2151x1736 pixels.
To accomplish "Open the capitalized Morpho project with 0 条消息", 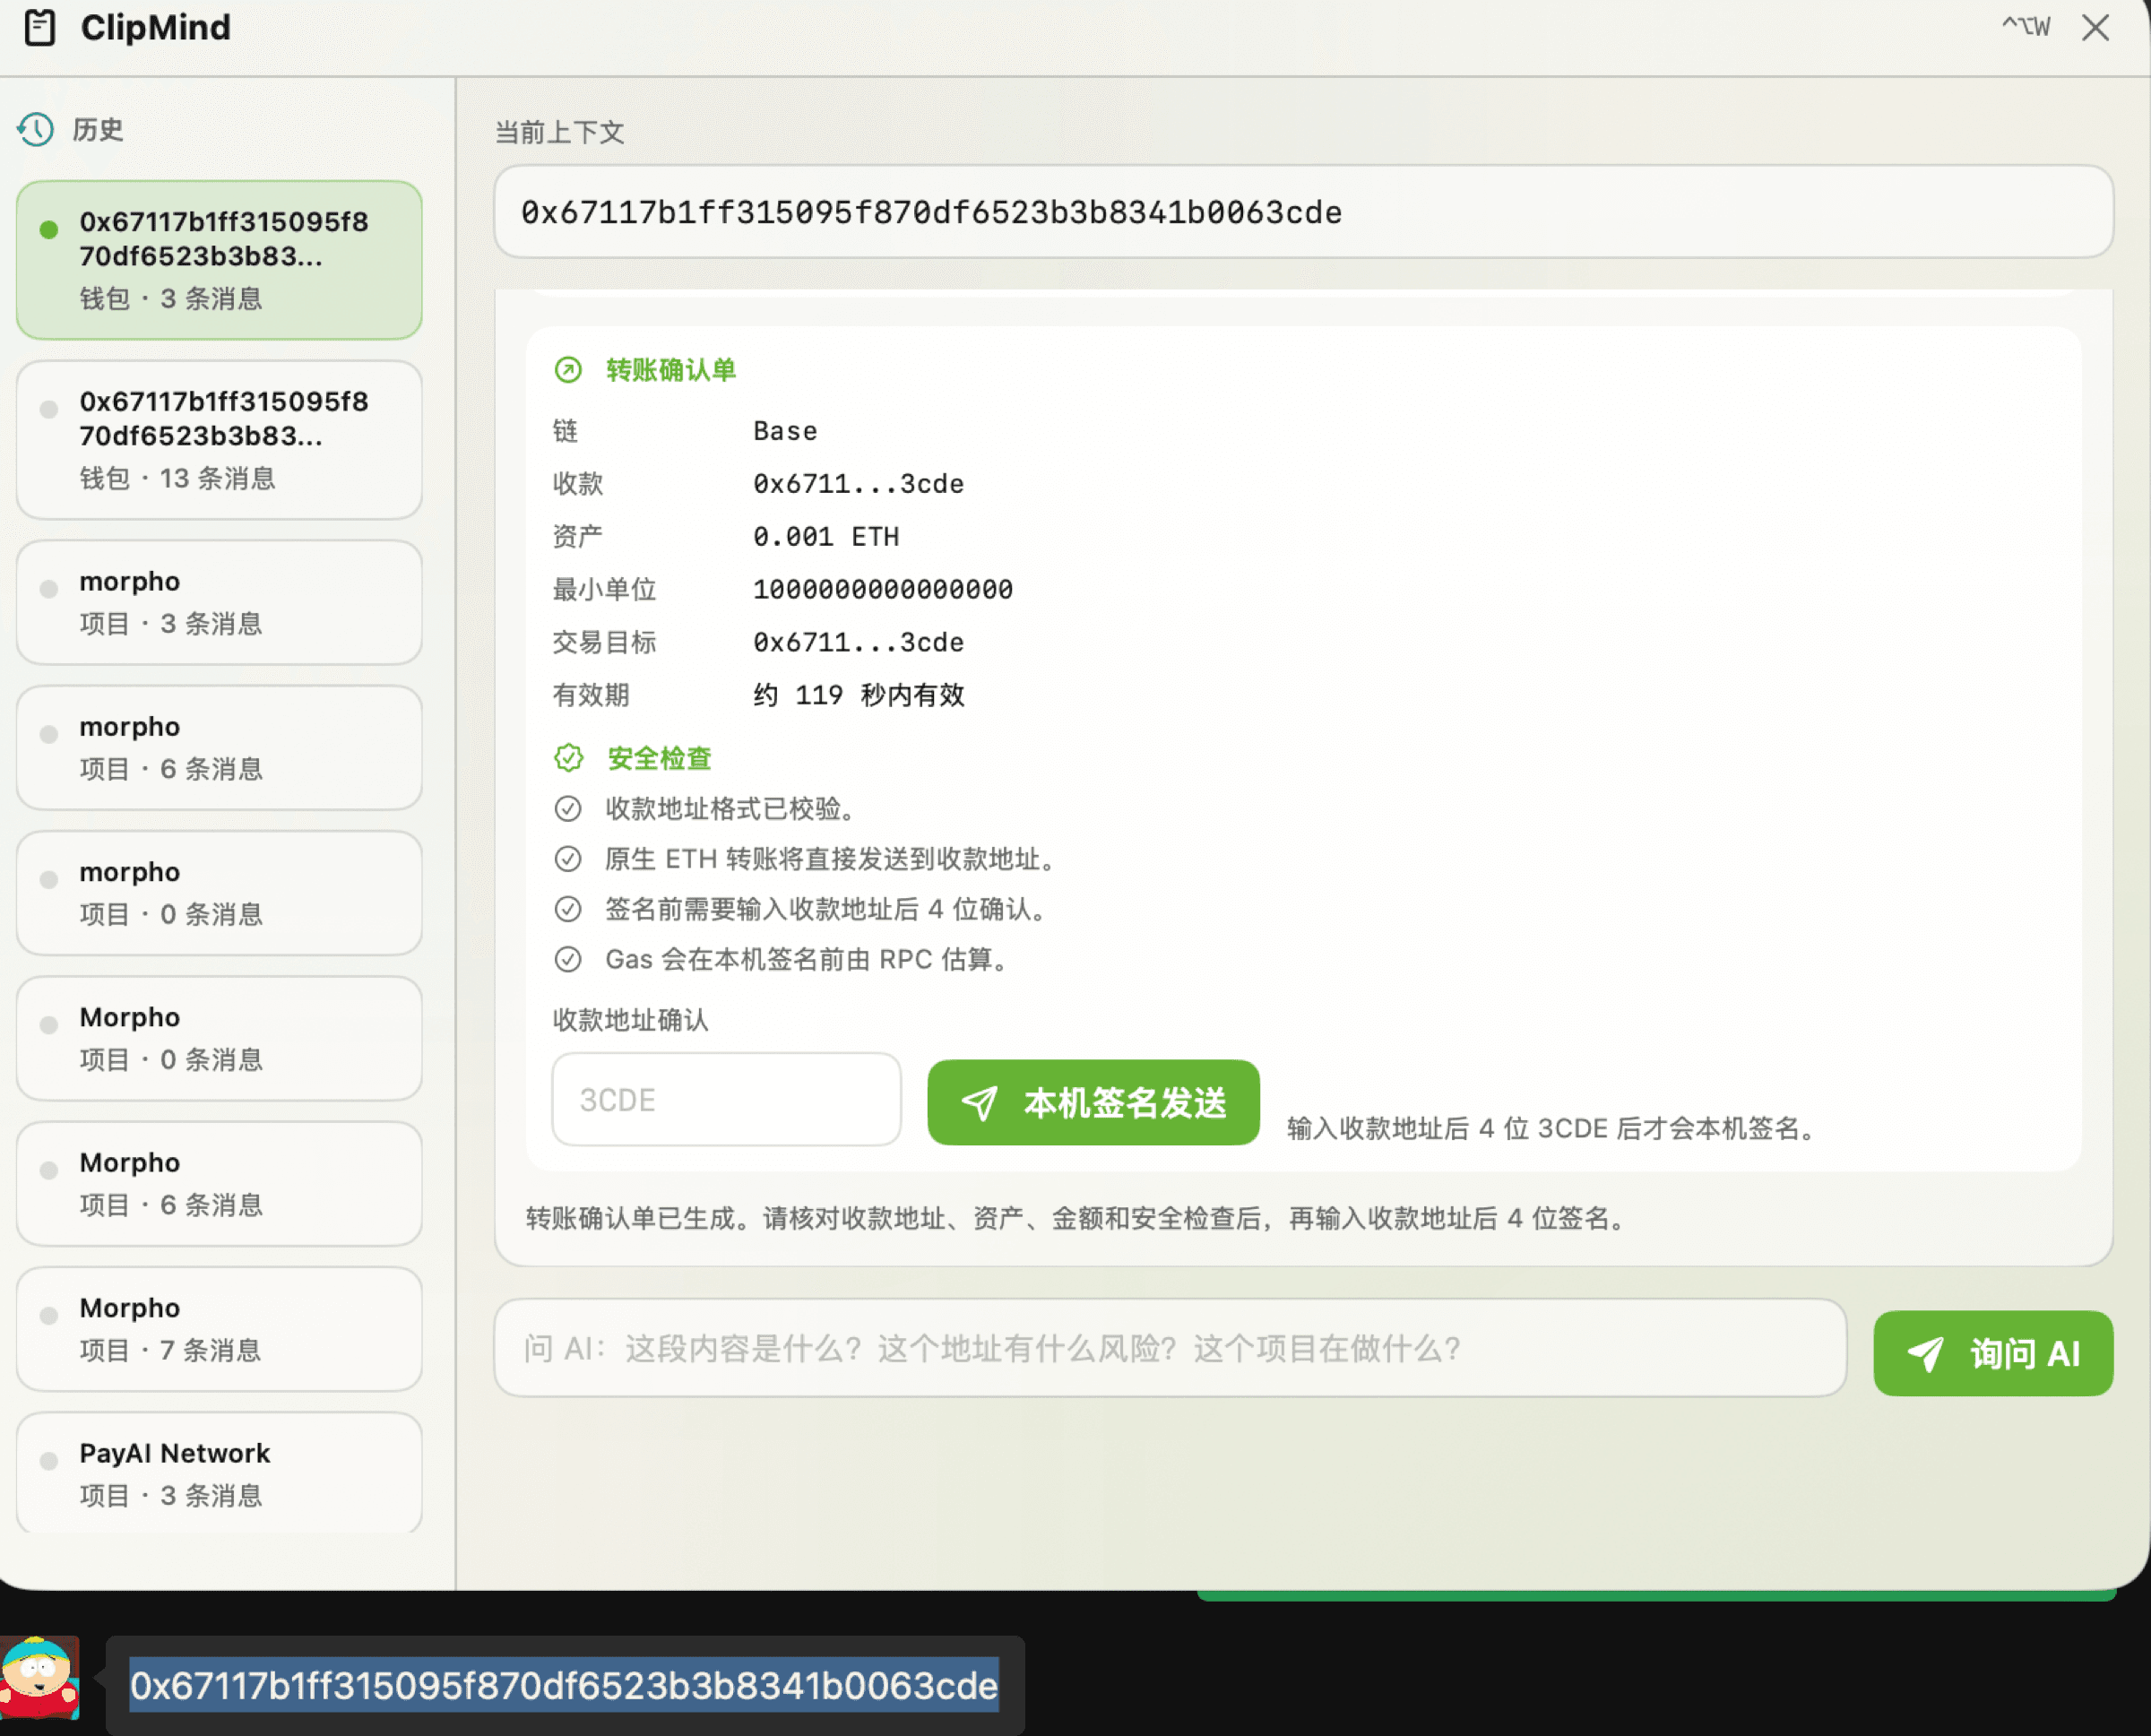I will [219, 1038].
